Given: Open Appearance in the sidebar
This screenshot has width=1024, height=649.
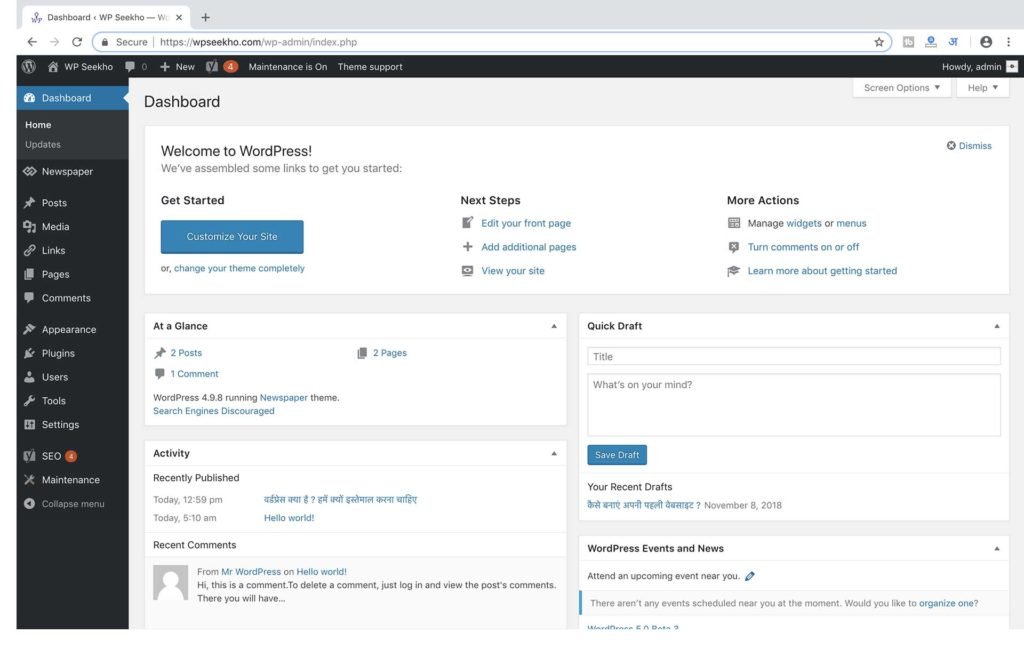Looking at the screenshot, I should tap(72, 329).
